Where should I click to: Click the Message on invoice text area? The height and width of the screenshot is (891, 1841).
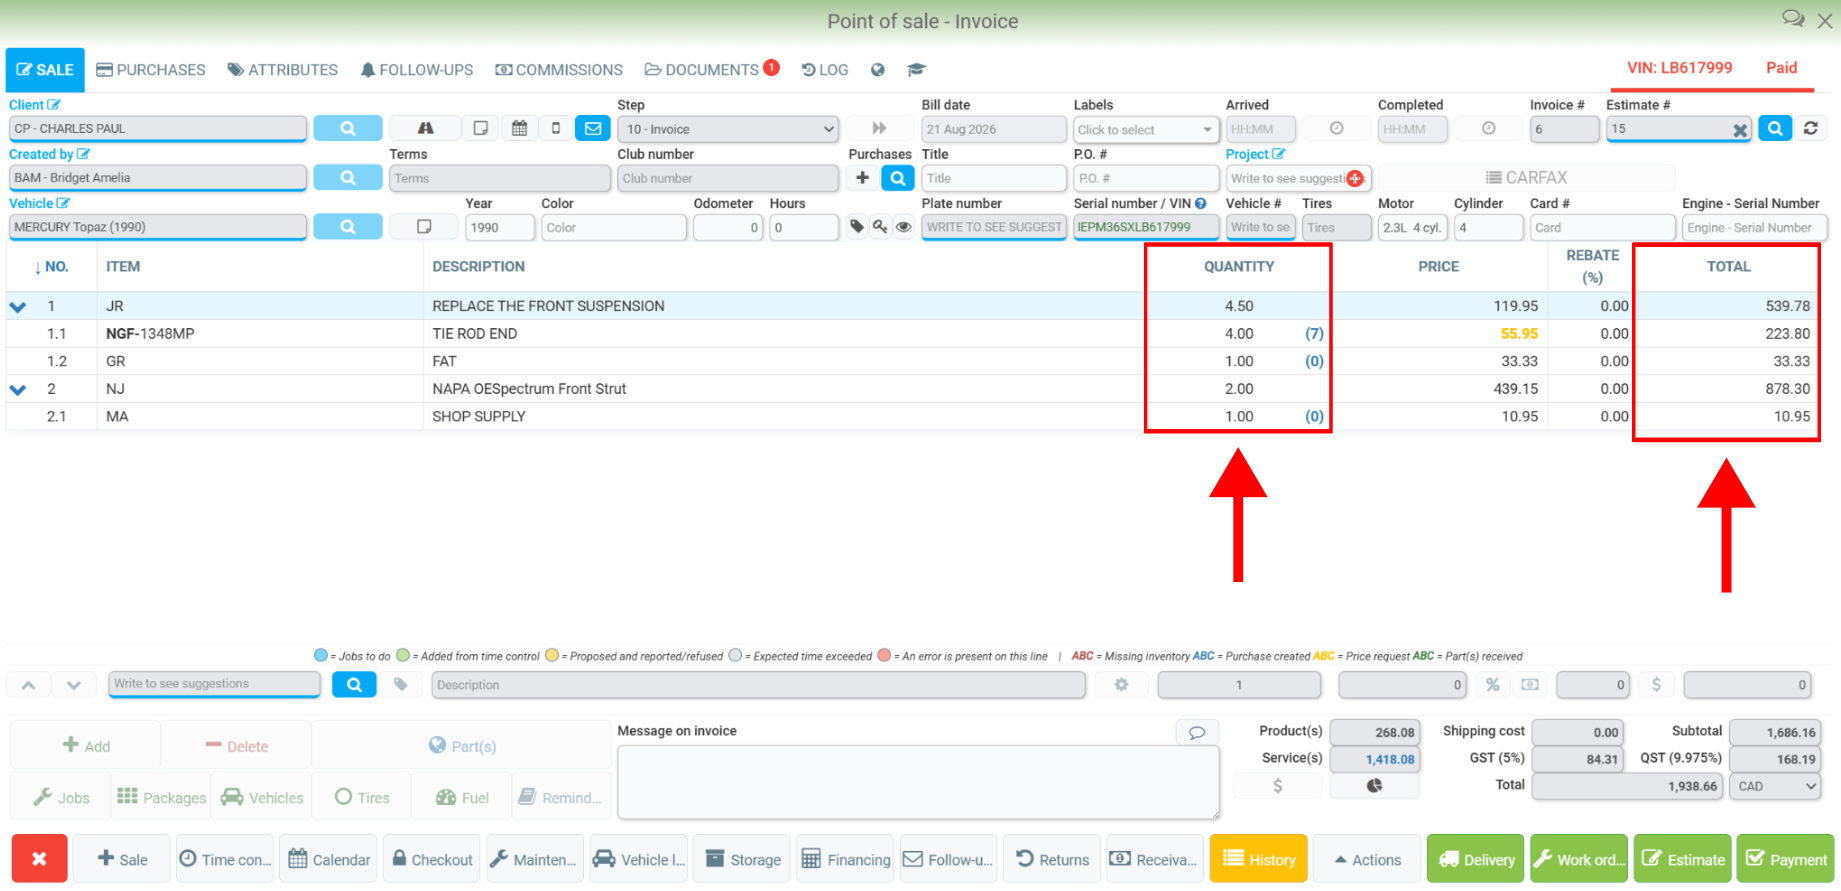[x=918, y=782]
